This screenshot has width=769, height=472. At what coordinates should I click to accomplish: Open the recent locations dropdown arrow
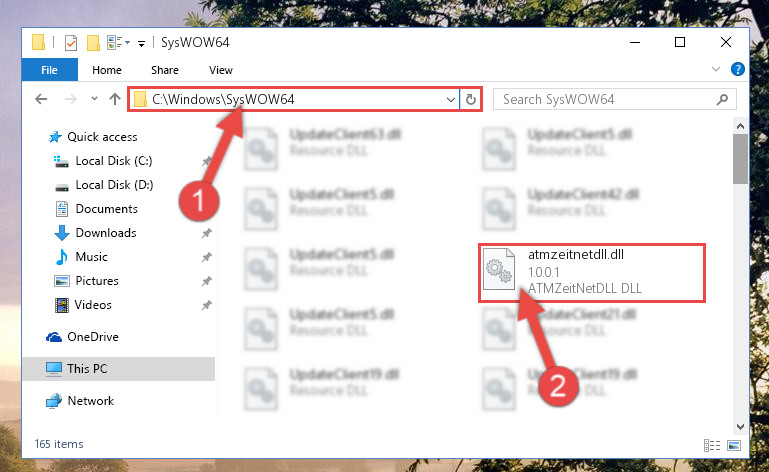(x=94, y=99)
